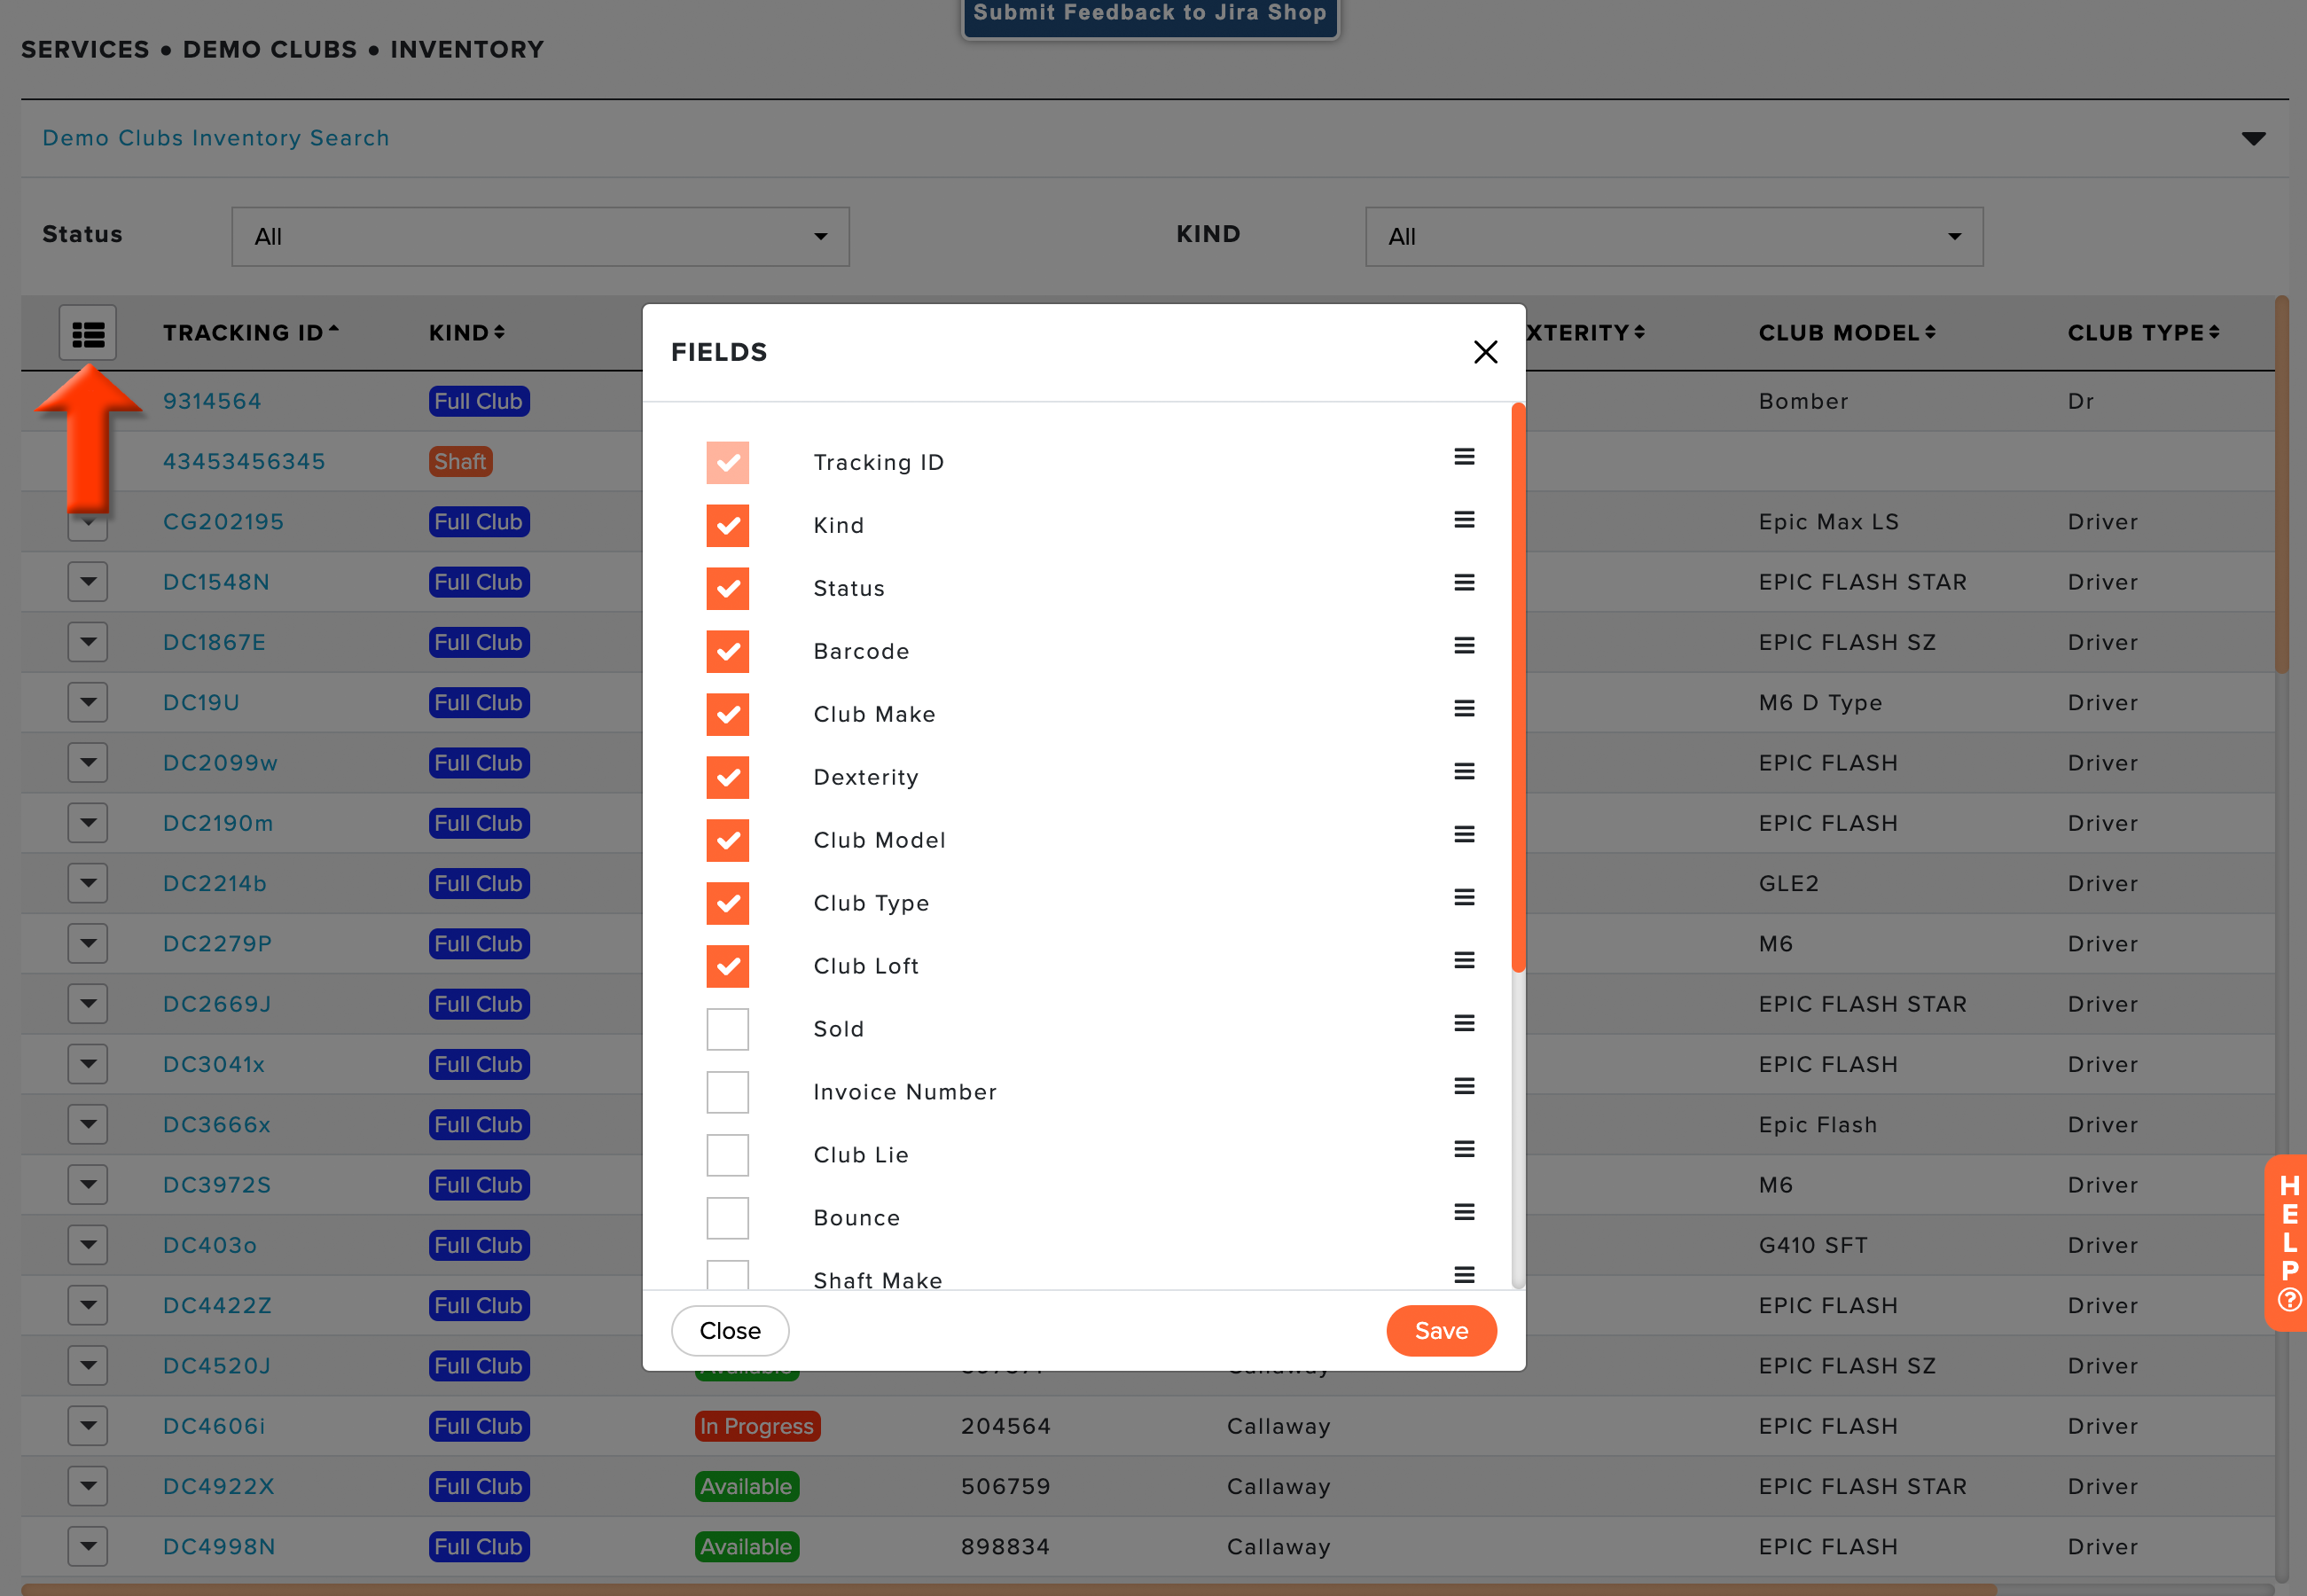Open tracking ID 9314564 link
This screenshot has width=2307, height=1596.
[x=212, y=401]
